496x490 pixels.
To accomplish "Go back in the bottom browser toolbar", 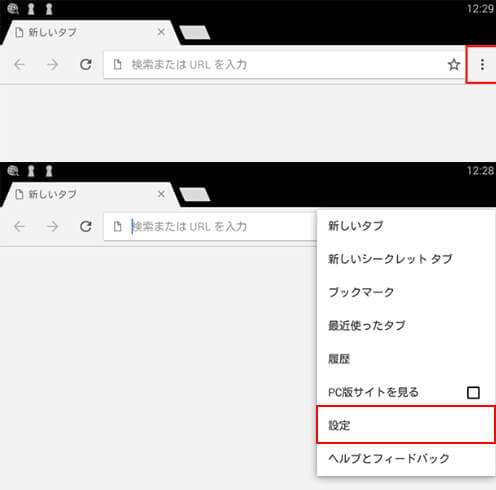I will pos(19,226).
